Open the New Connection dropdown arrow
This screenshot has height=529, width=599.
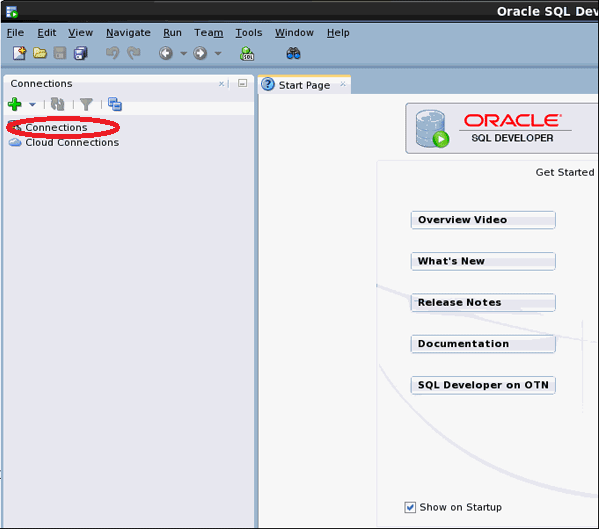[32, 104]
